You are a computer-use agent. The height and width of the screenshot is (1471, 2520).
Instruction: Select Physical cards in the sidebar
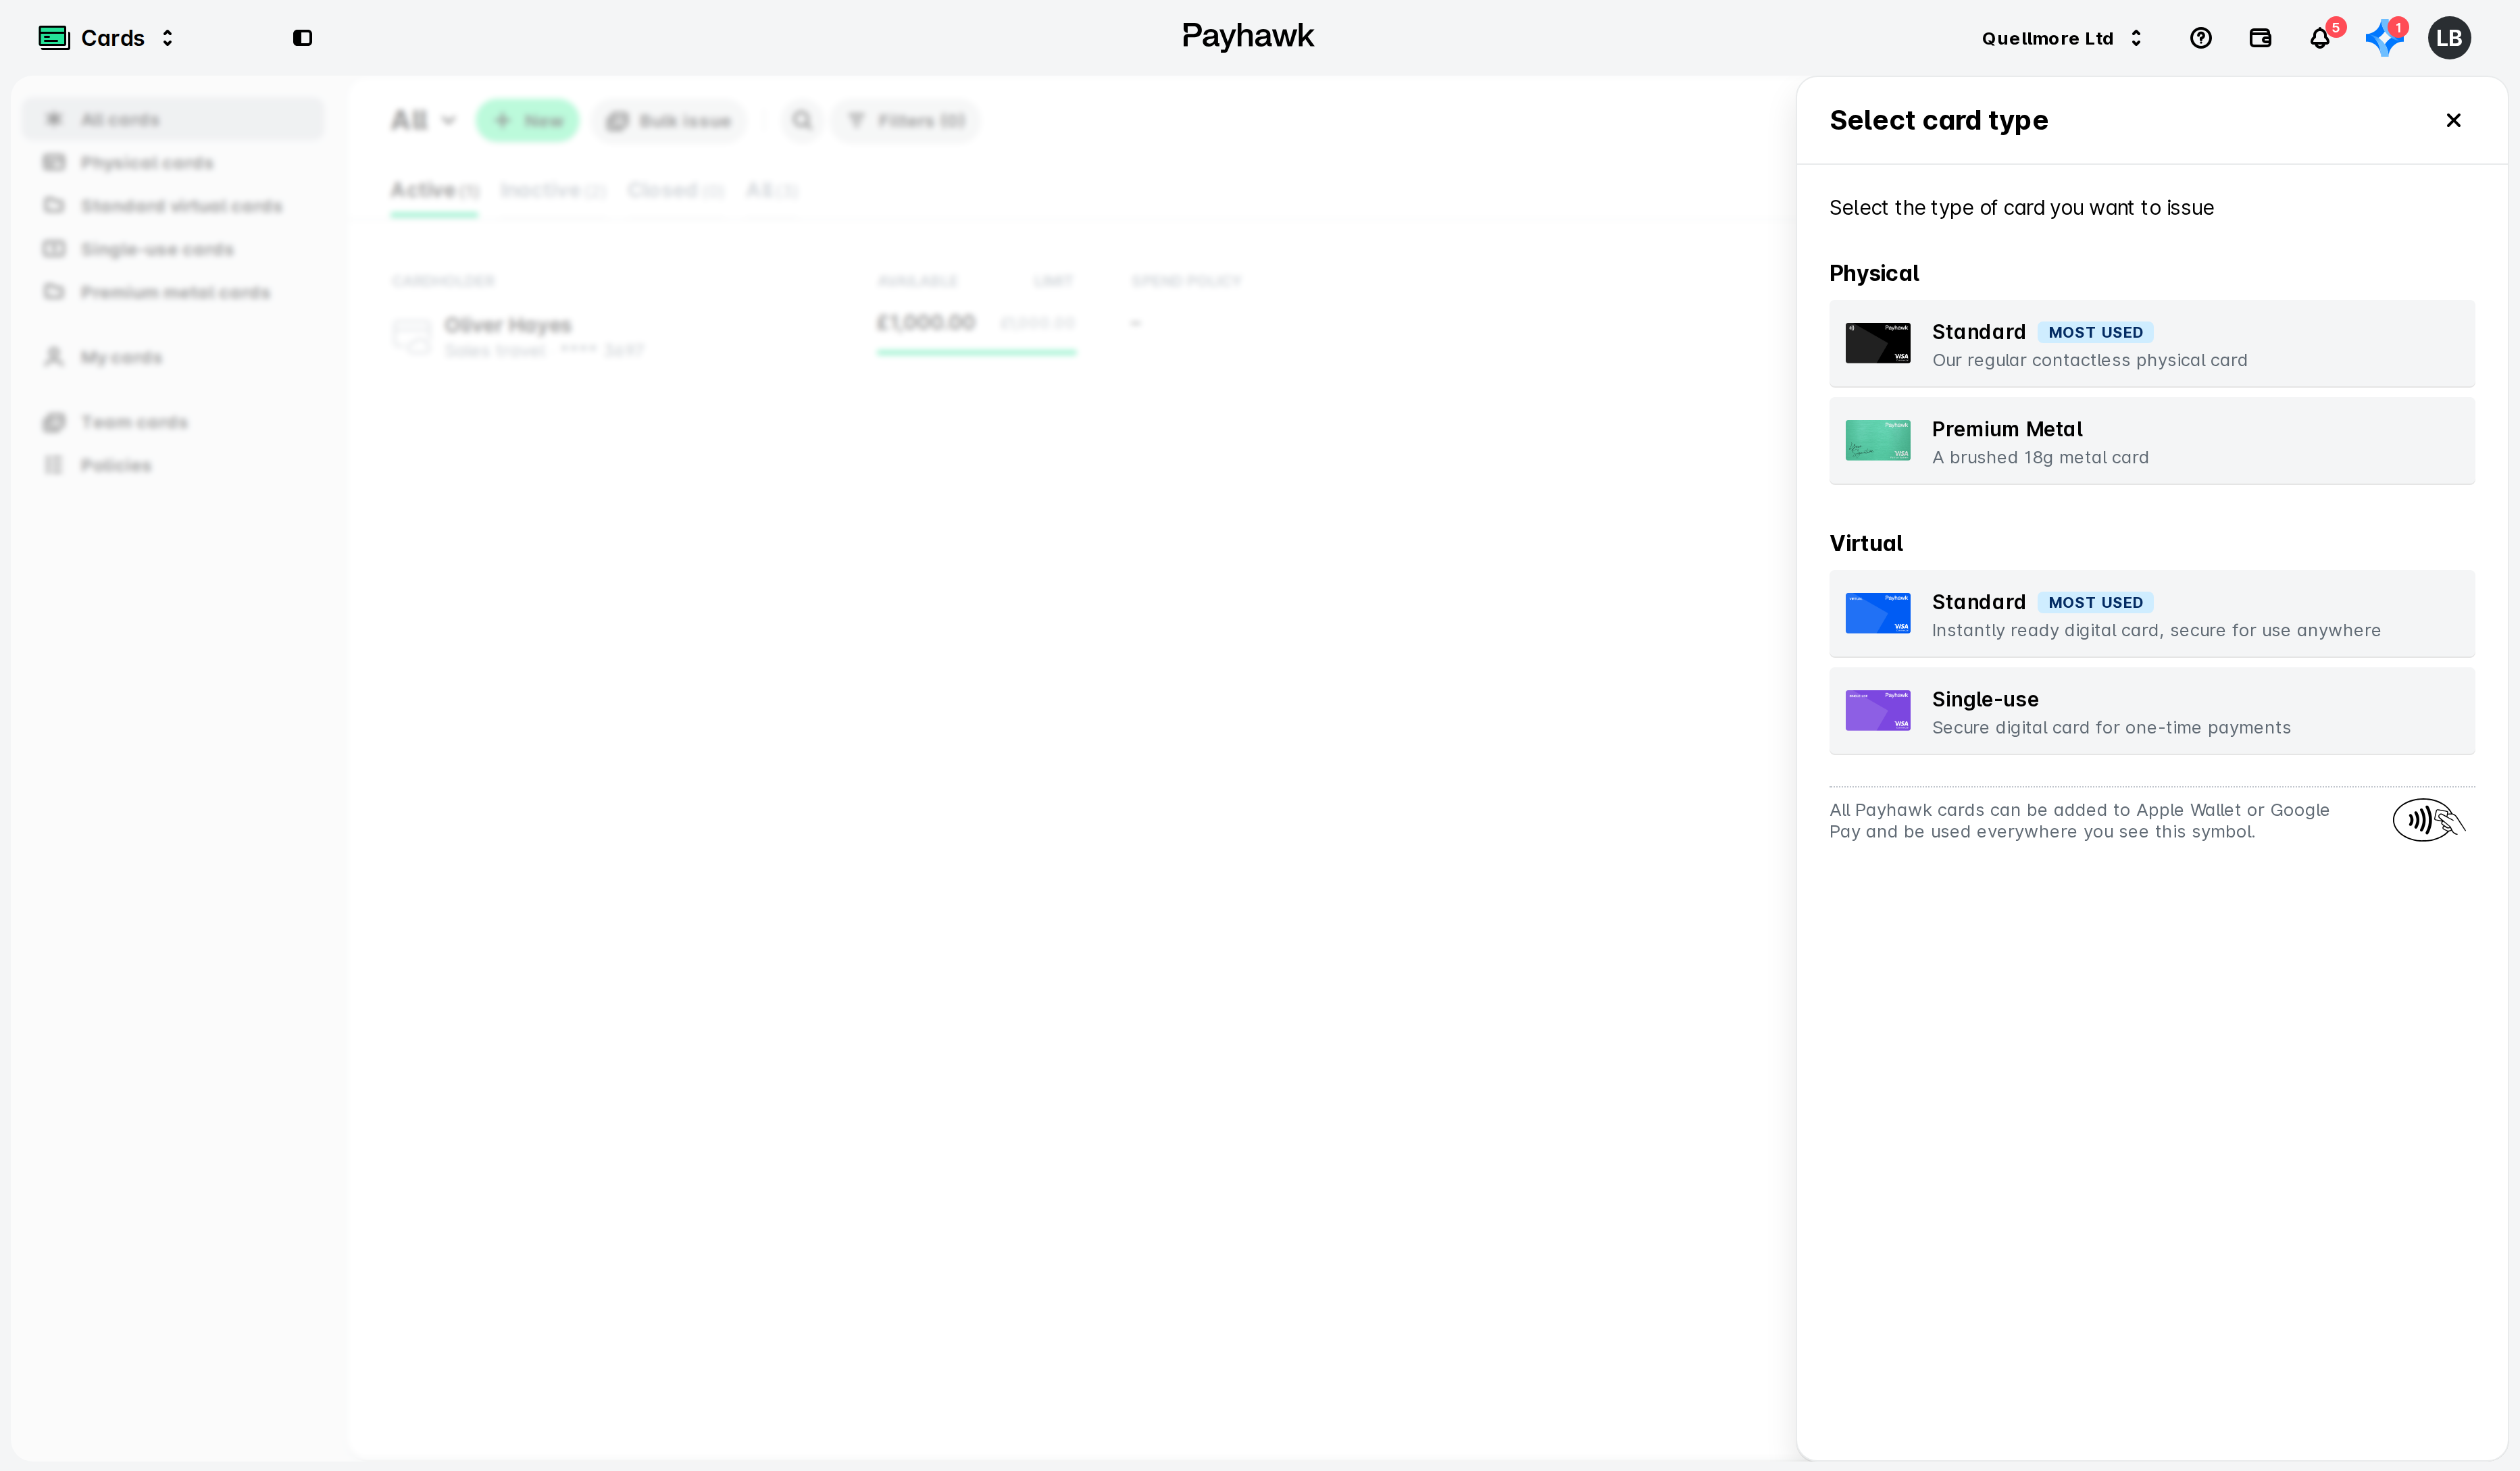[x=173, y=162]
